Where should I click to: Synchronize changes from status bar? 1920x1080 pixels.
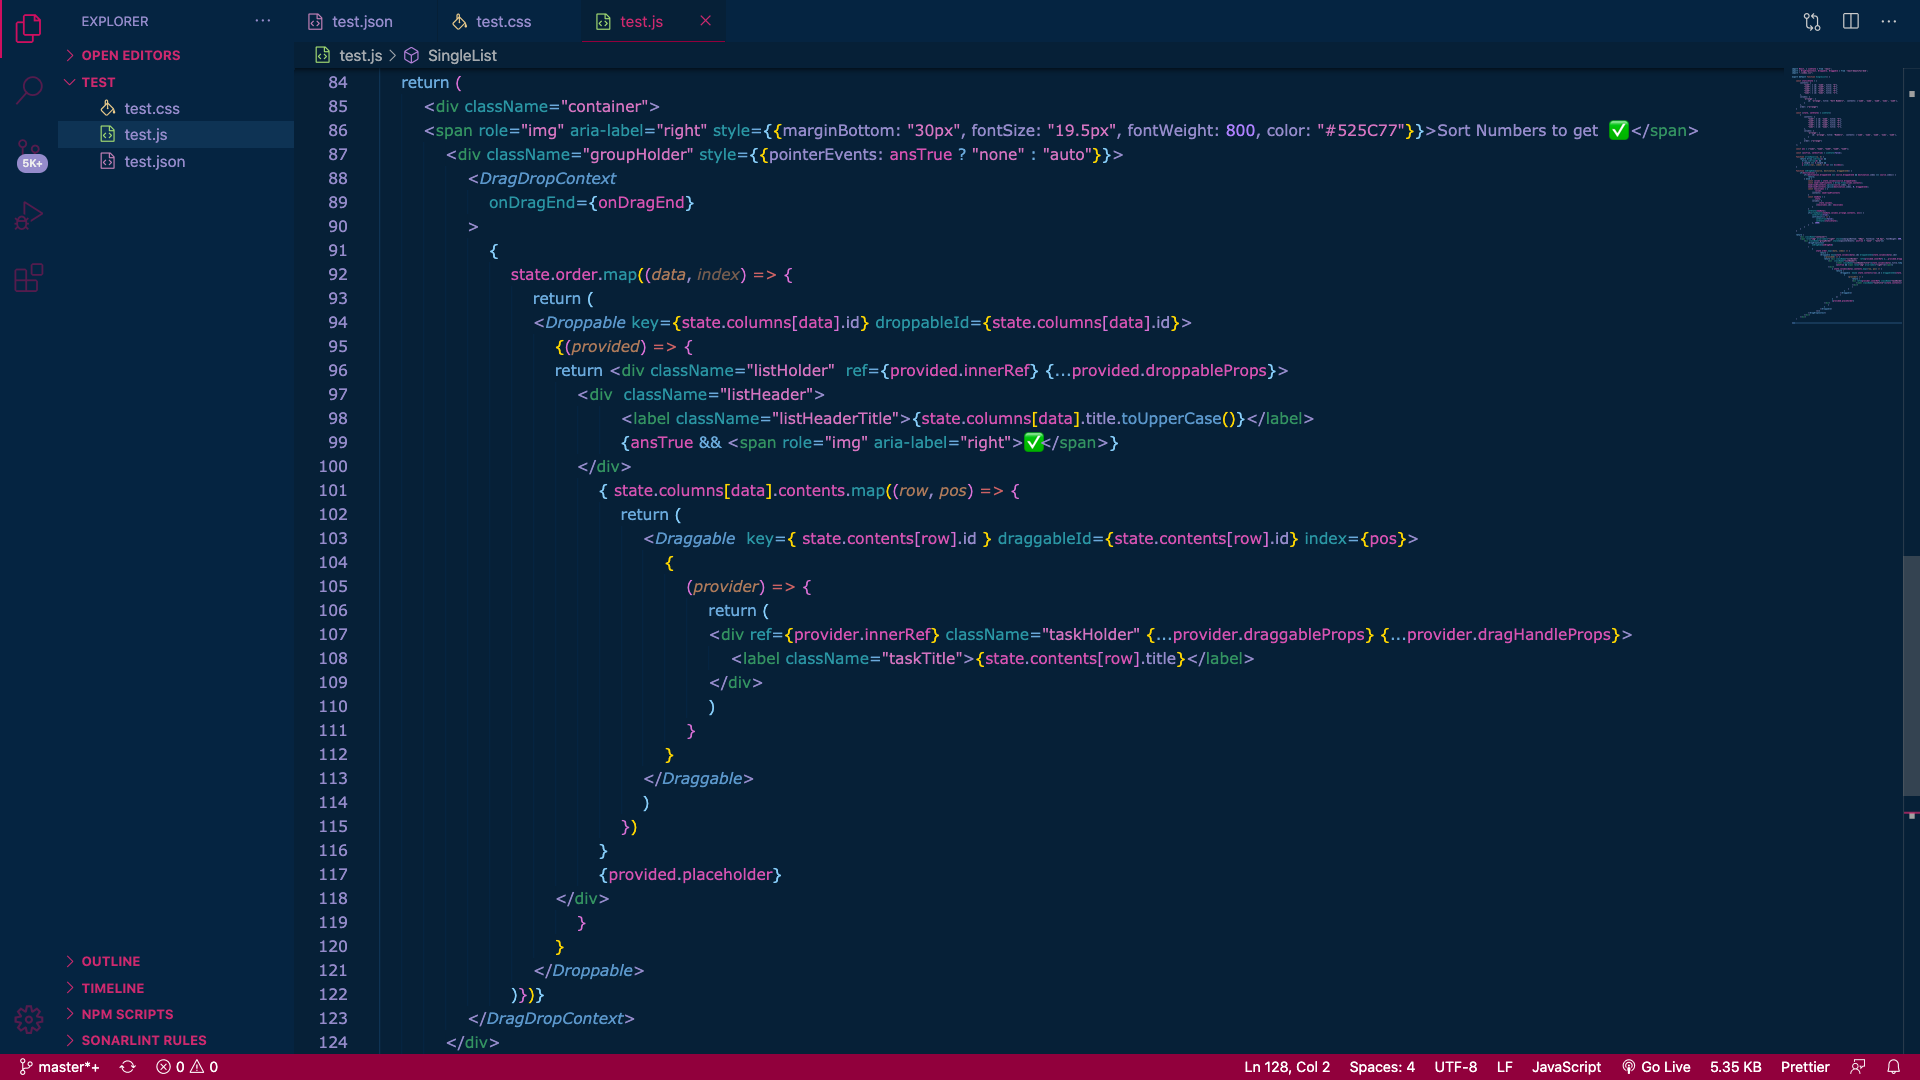(x=128, y=1067)
